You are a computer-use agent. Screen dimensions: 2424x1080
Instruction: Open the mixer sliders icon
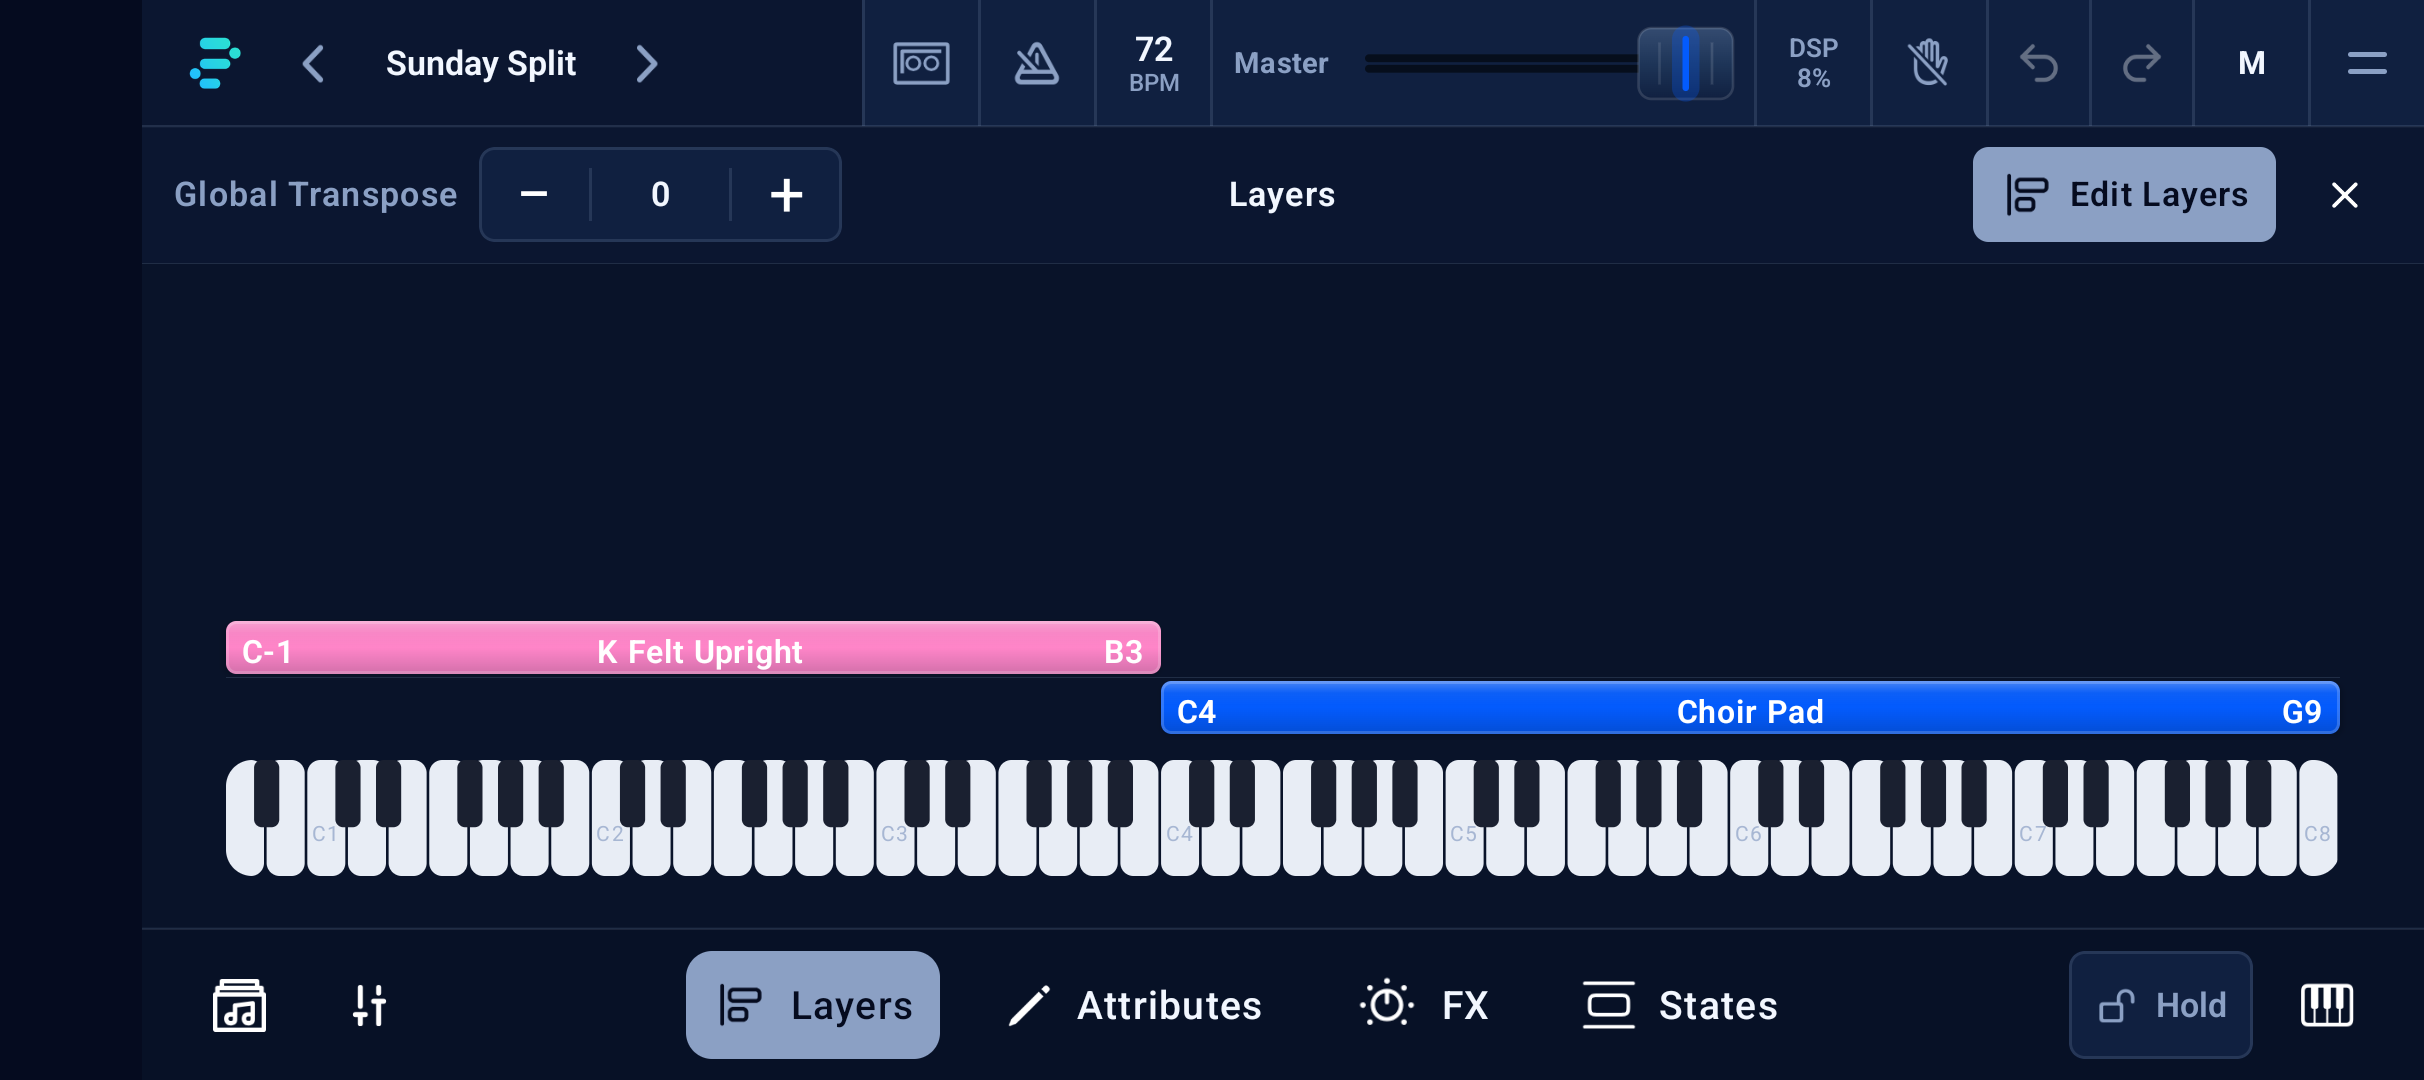pyautogui.click(x=369, y=1005)
